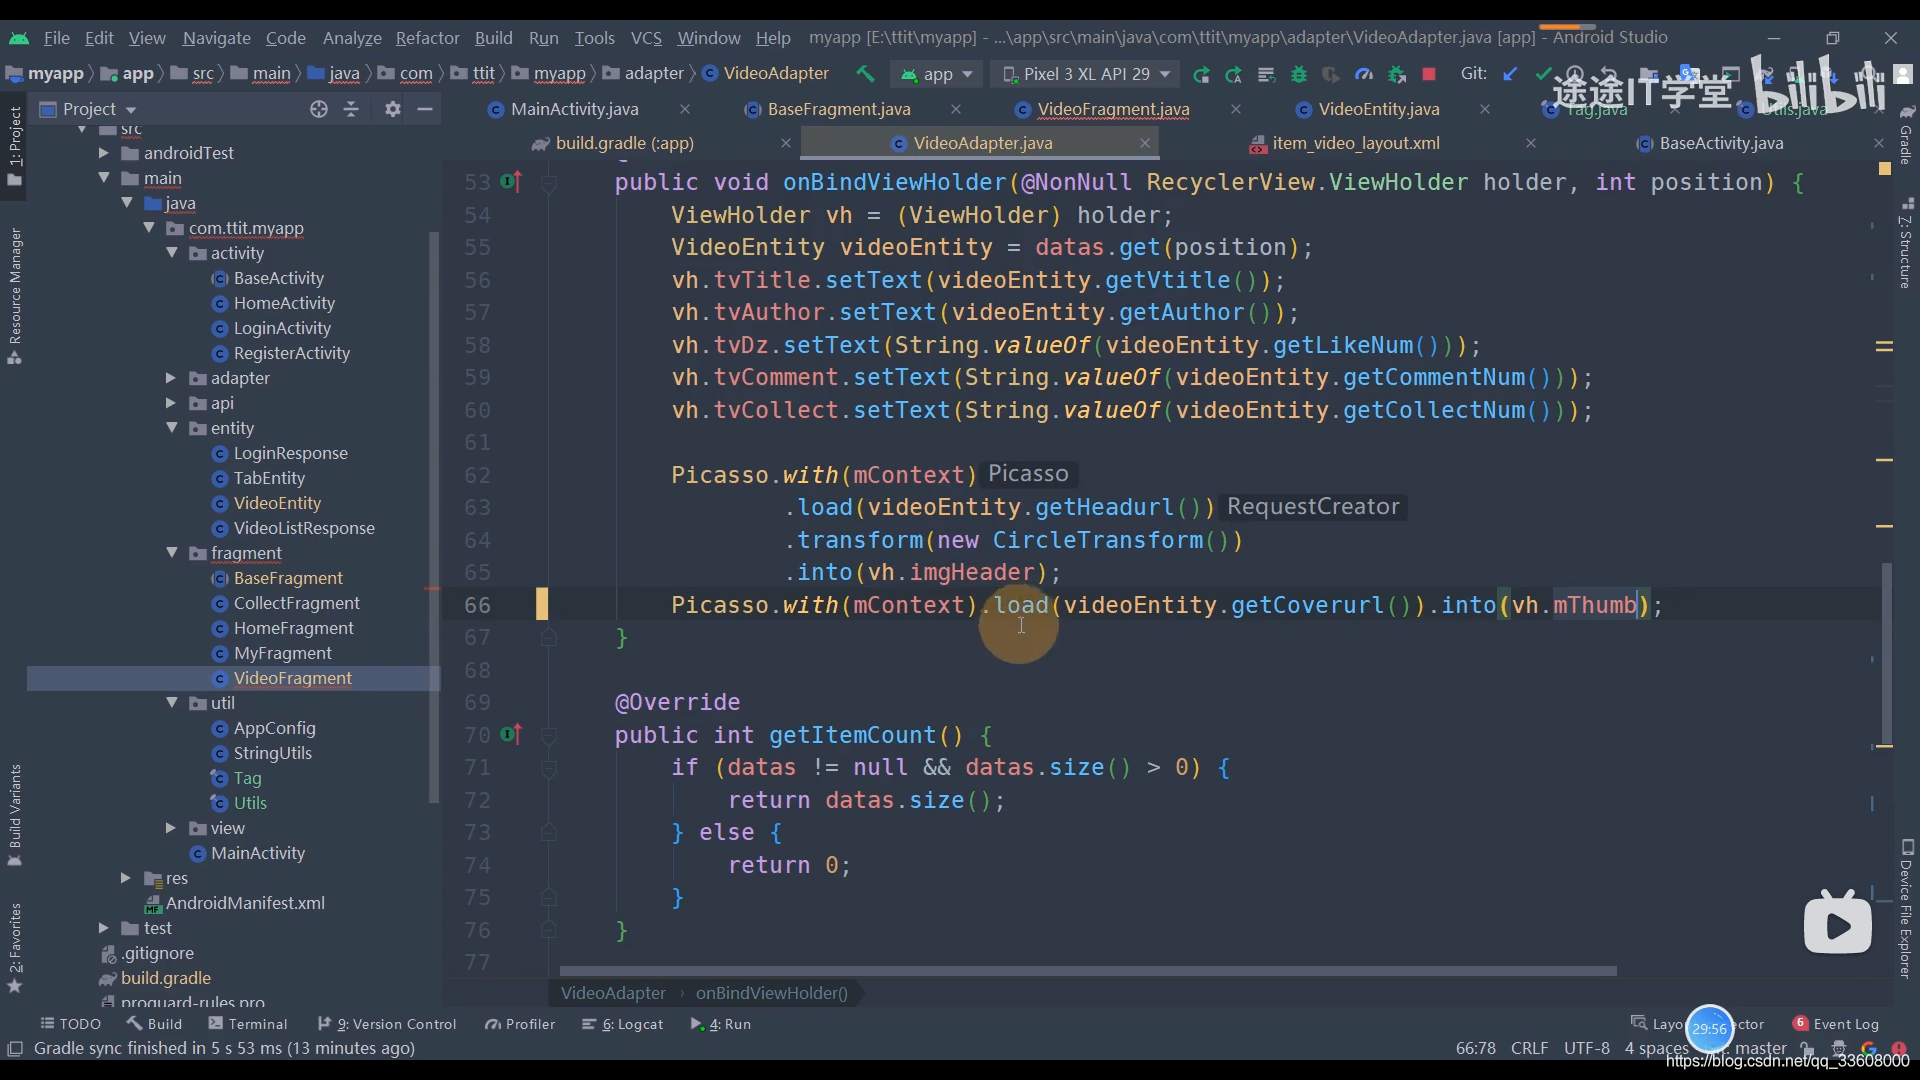Select StringUtils in project tree
The image size is (1920, 1080).
pos(272,753)
